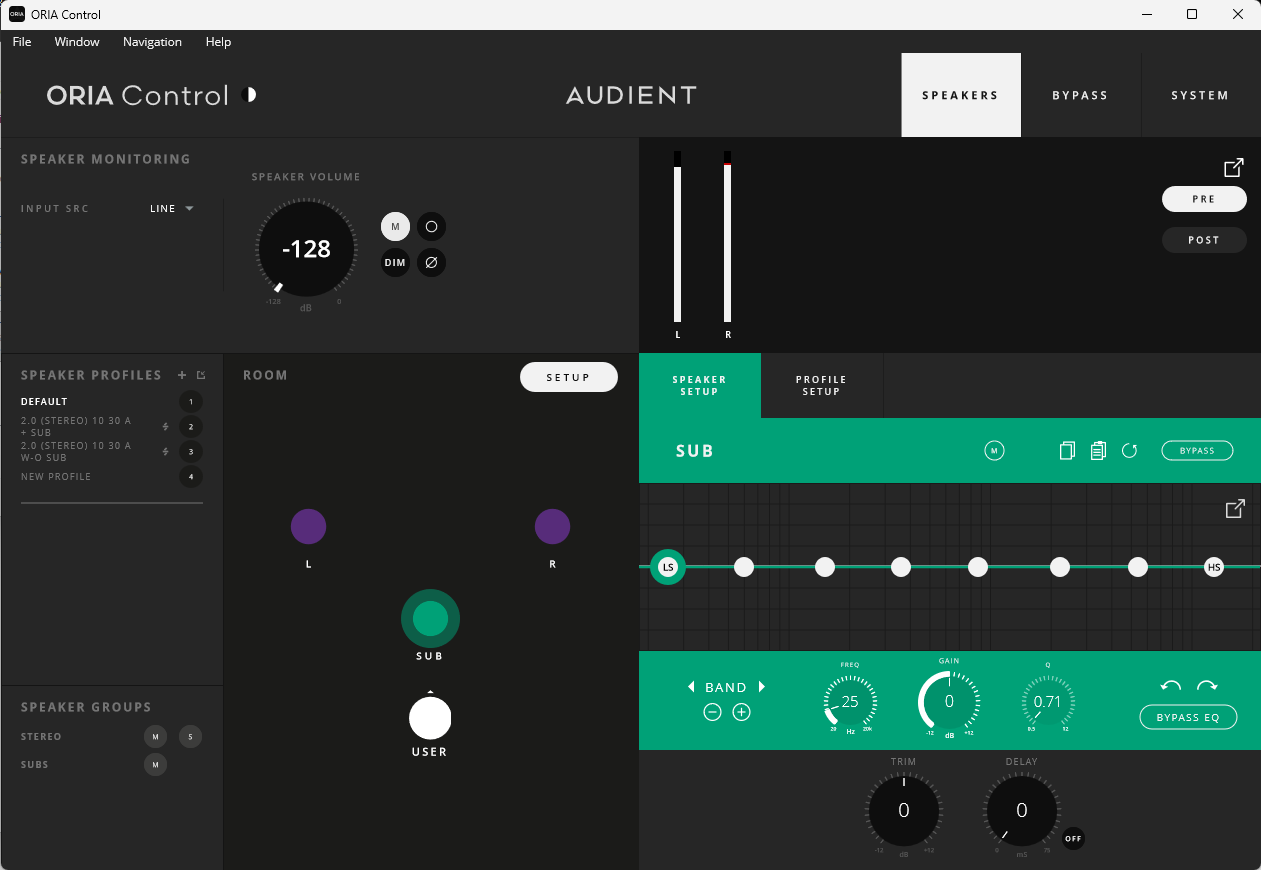Click lightning icon next to W-O SUB profile
The image size is (1261, 870).
[166, 452]
